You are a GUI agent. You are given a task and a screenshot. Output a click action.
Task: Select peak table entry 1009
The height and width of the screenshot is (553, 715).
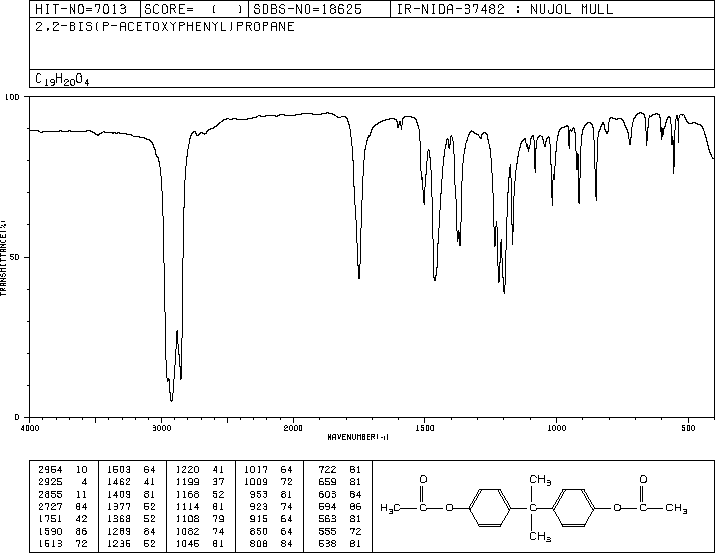(256, 481)
